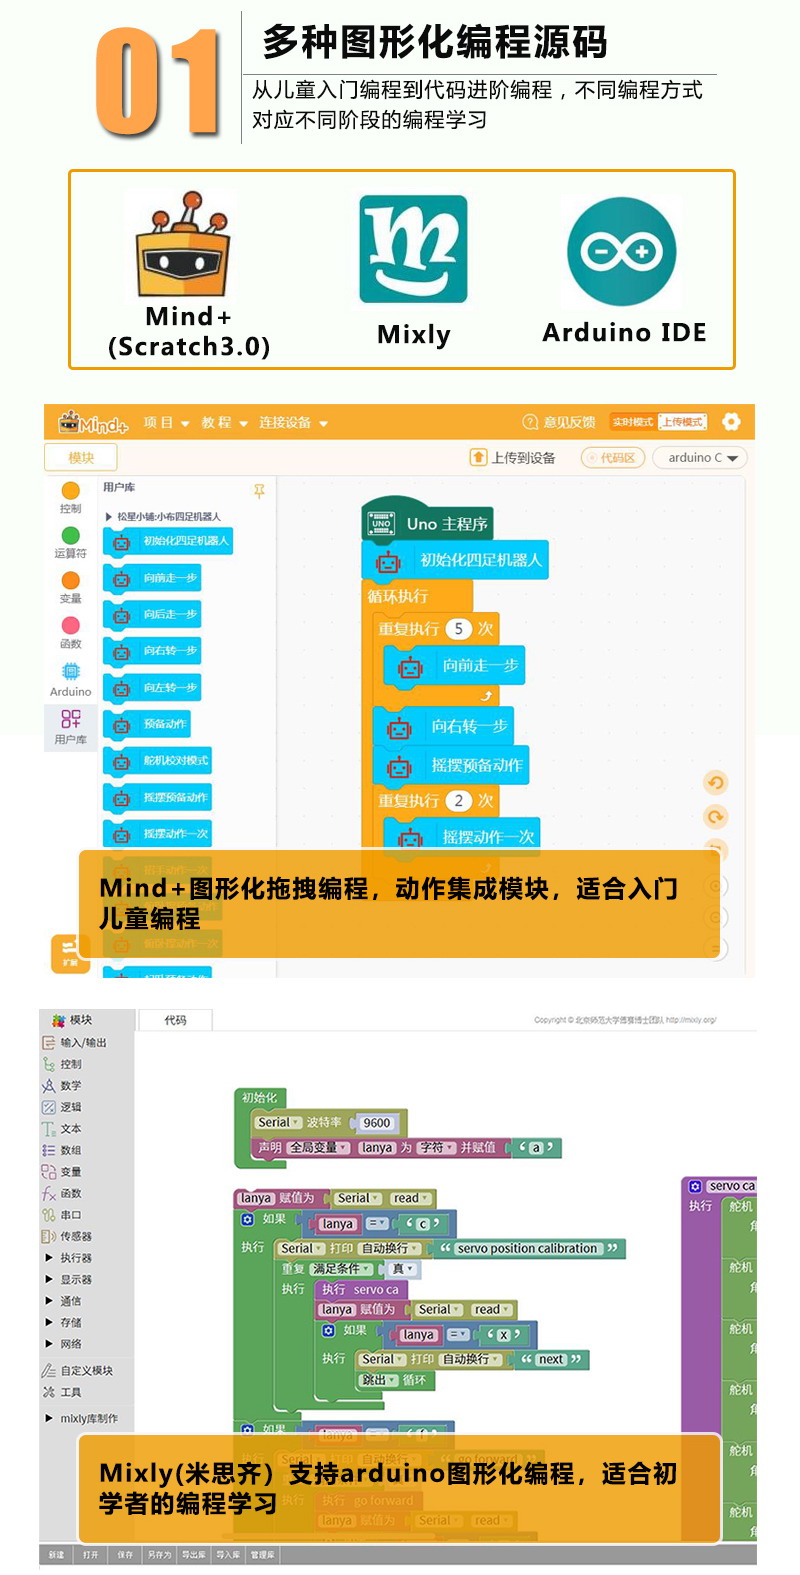Select the 变量 category in Mind+ sidebar

70,588
